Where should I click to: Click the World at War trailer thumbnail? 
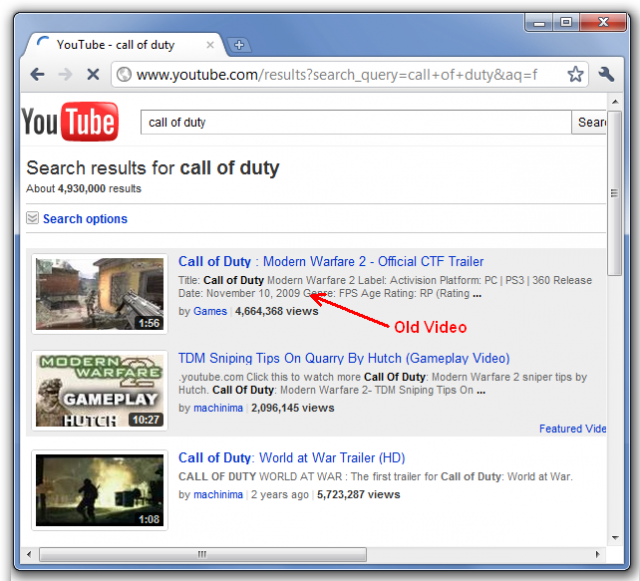[x=99, y=489]
